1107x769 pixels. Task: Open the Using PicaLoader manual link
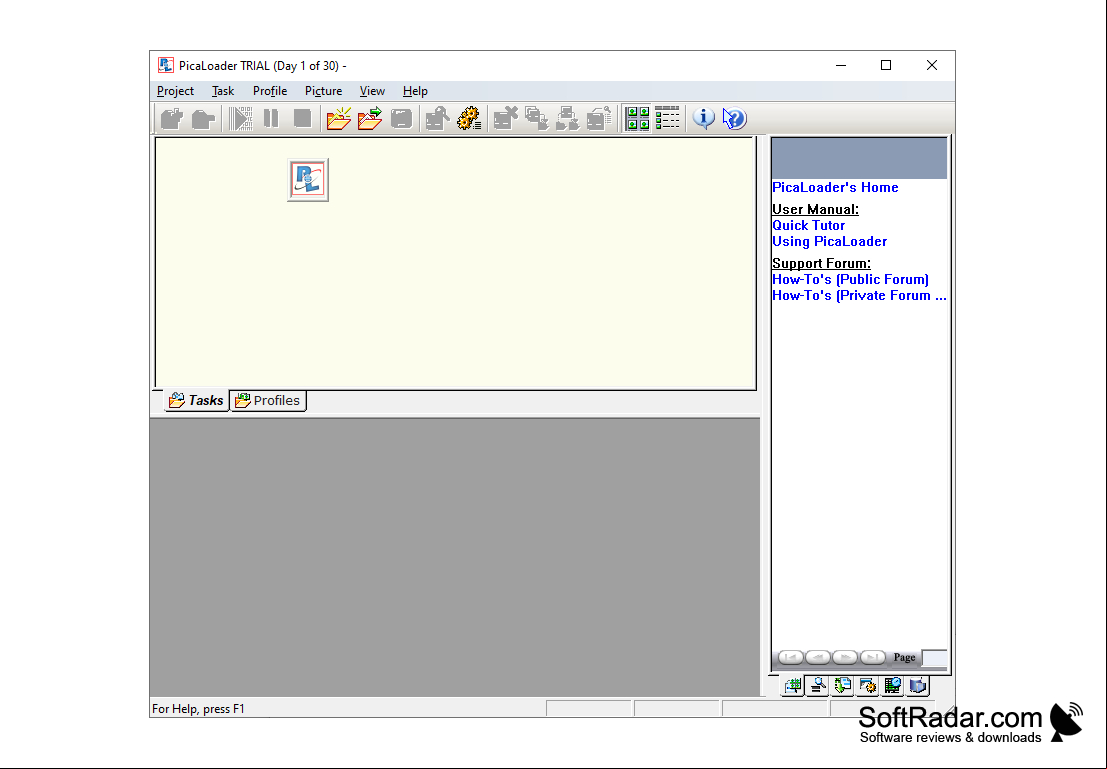tap(830, 242)
